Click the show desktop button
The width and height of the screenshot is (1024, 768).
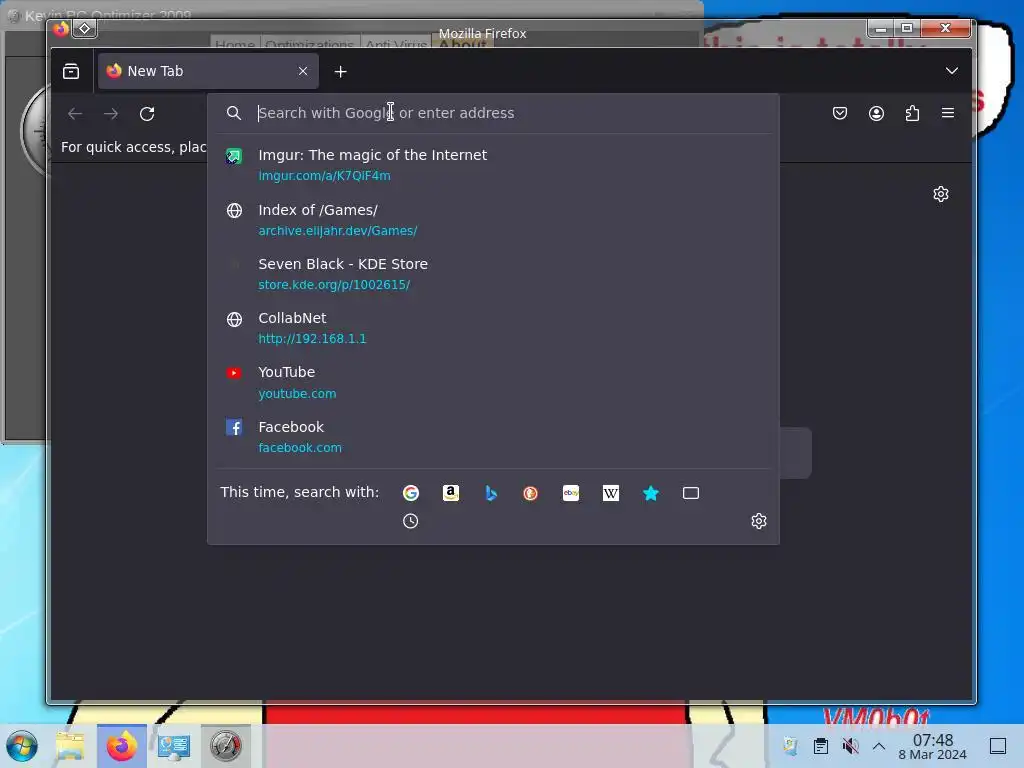pos(998,746)
